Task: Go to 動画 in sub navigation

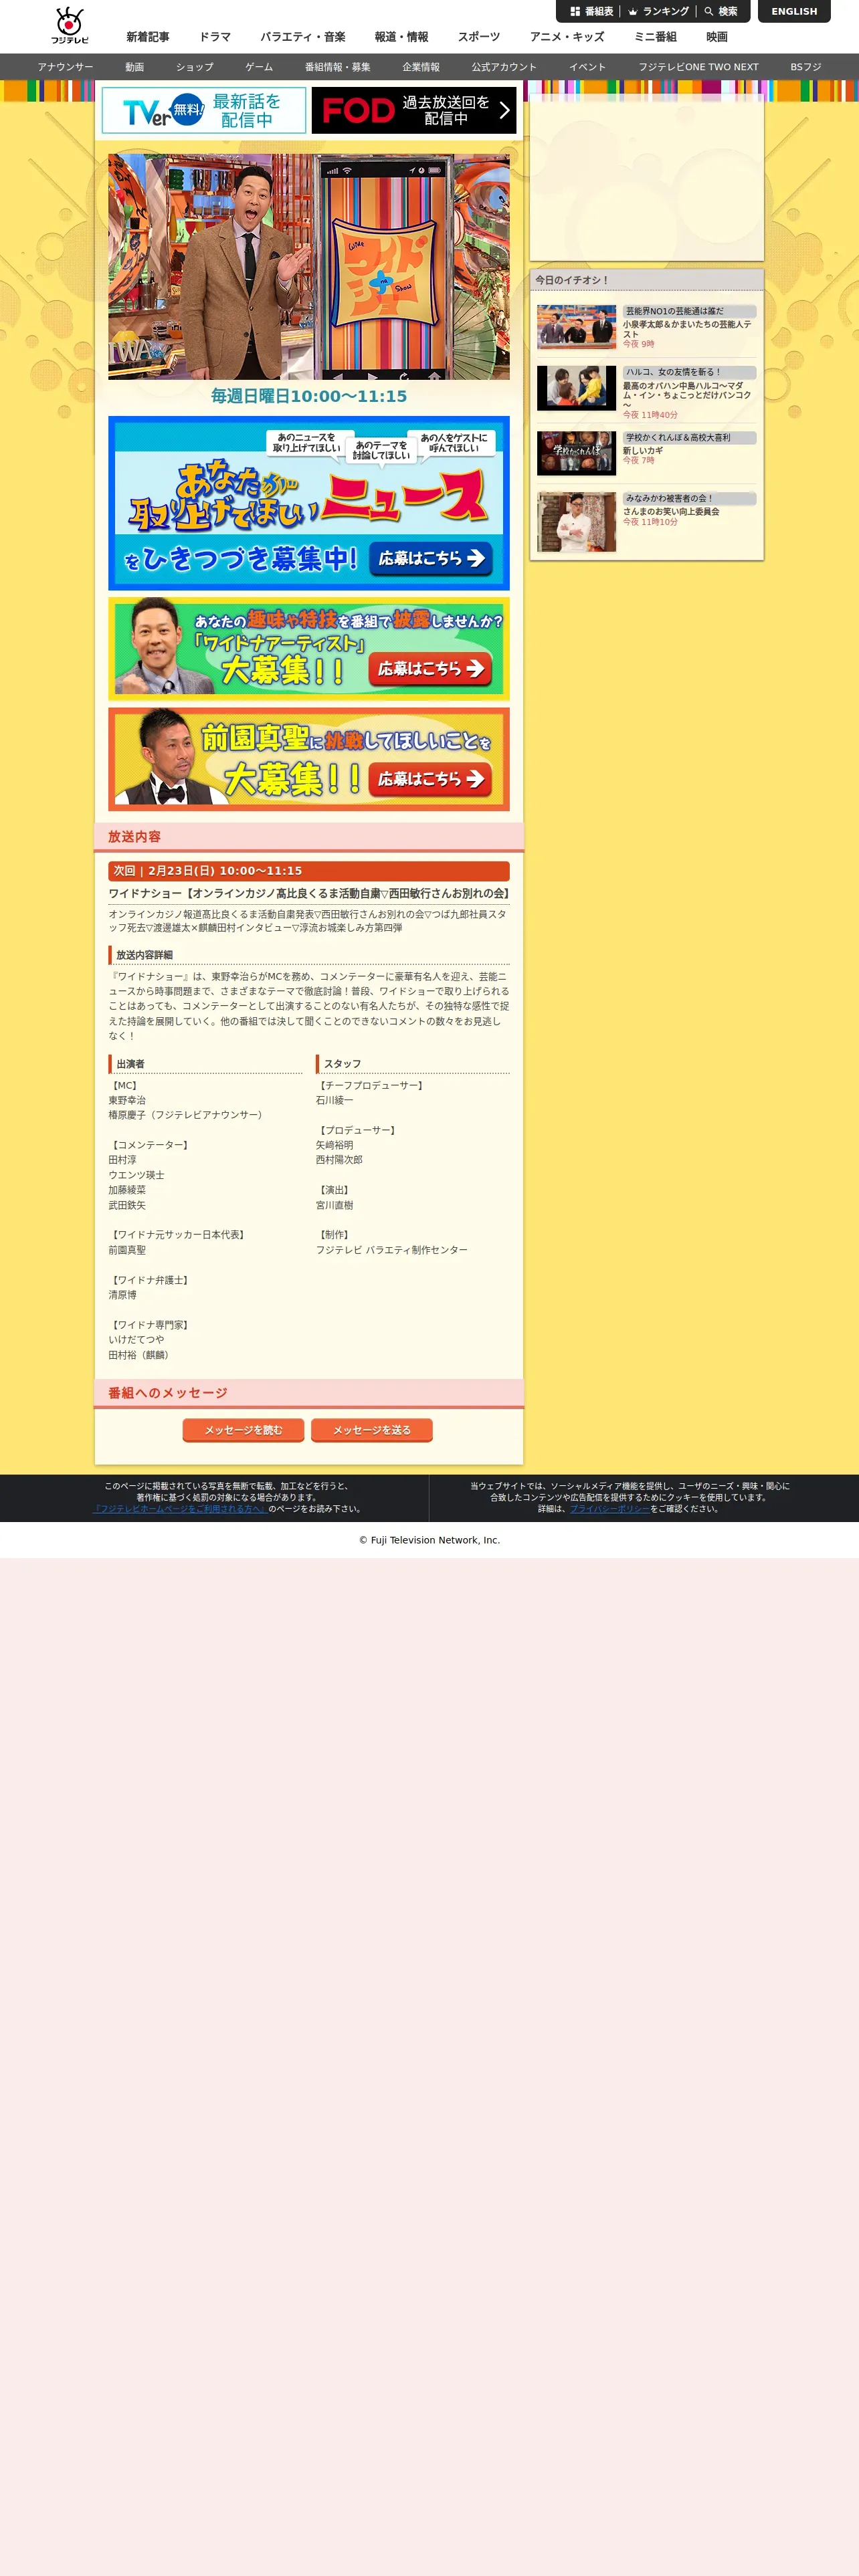Action: pyautogui.click(x=135, y=67)
